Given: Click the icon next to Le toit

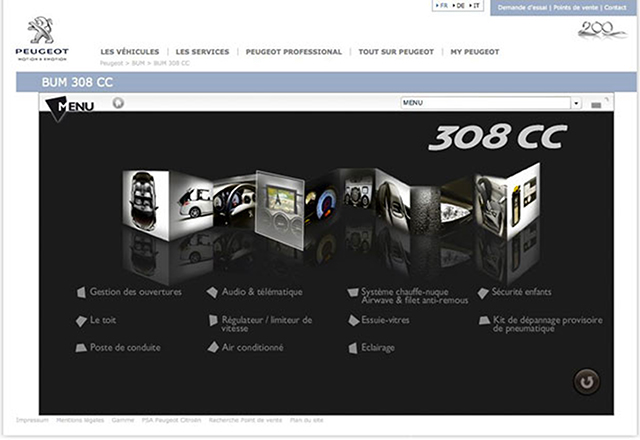Looking at the screenshot, I should click(x=82, y=320).
